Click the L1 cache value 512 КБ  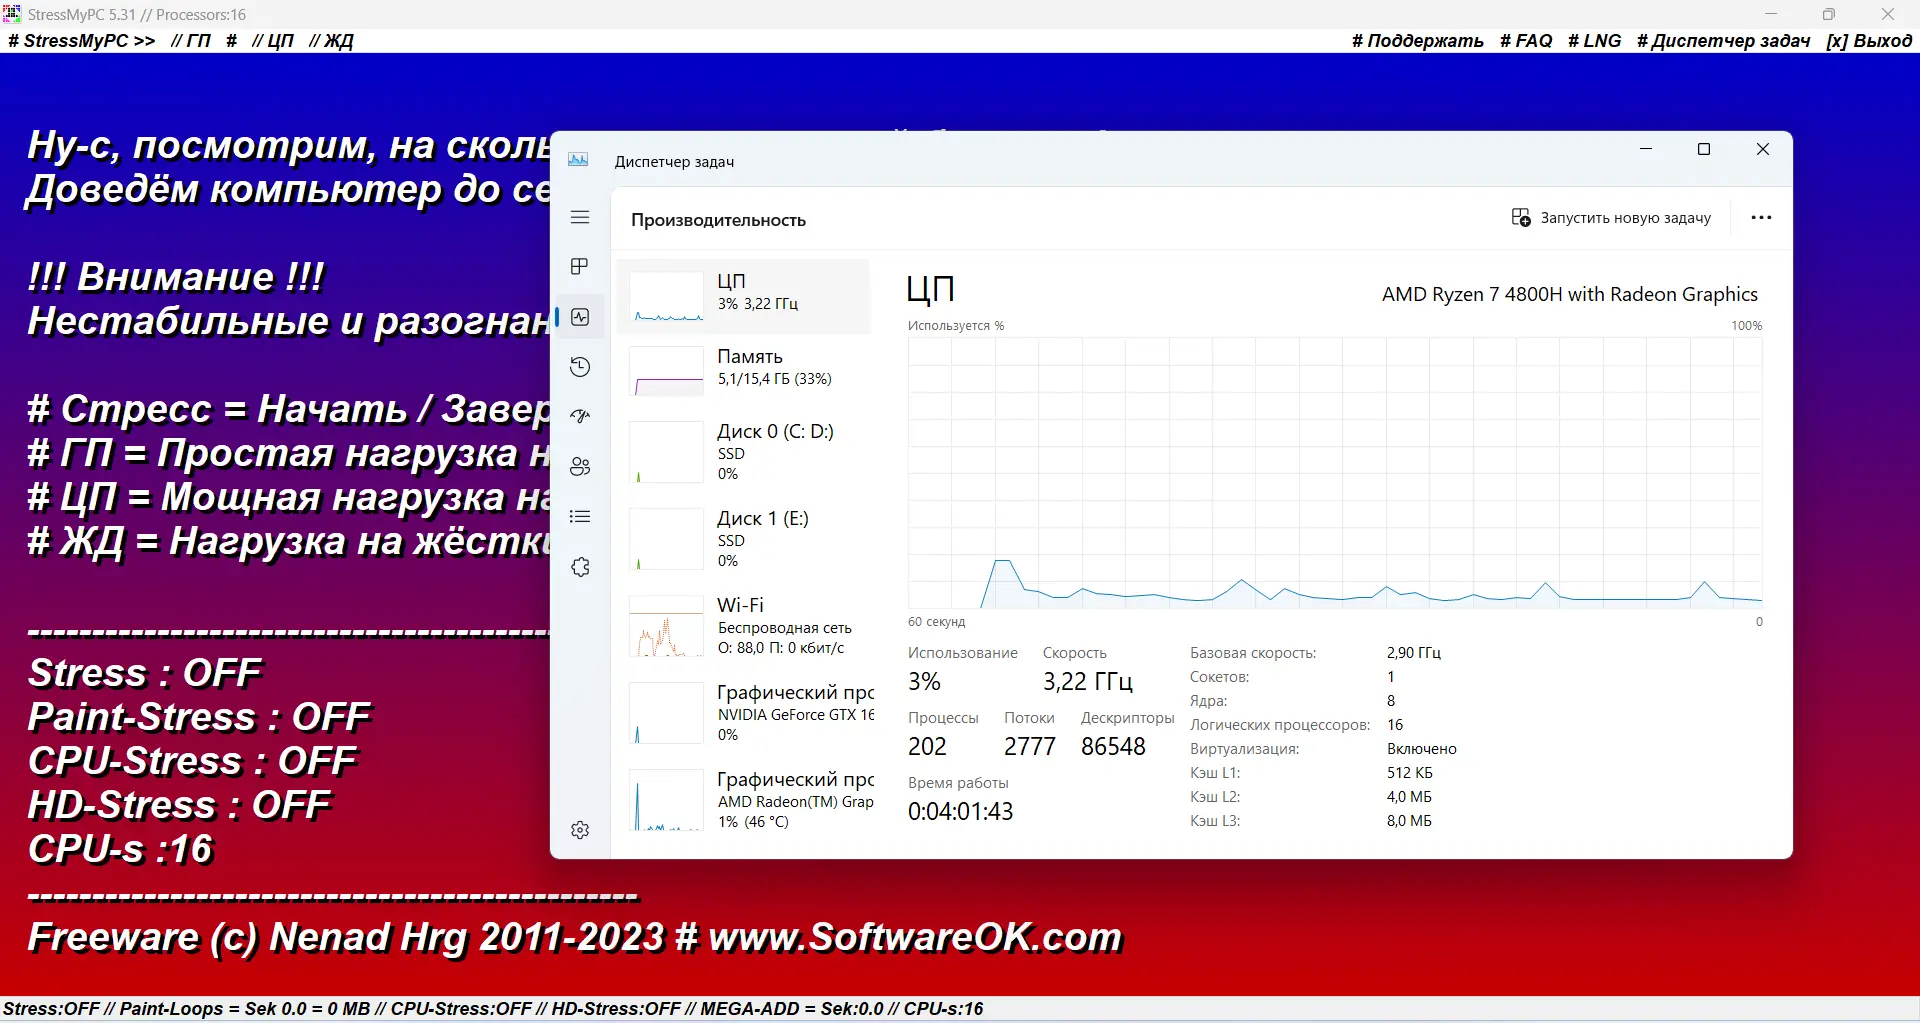1410,773
